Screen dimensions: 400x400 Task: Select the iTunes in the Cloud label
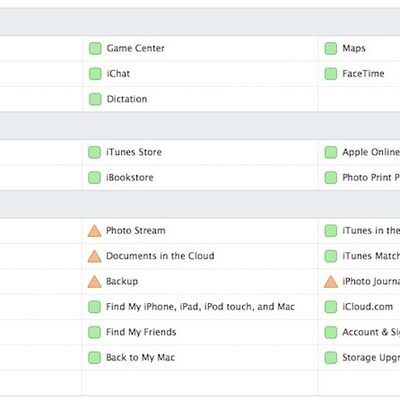371,230
